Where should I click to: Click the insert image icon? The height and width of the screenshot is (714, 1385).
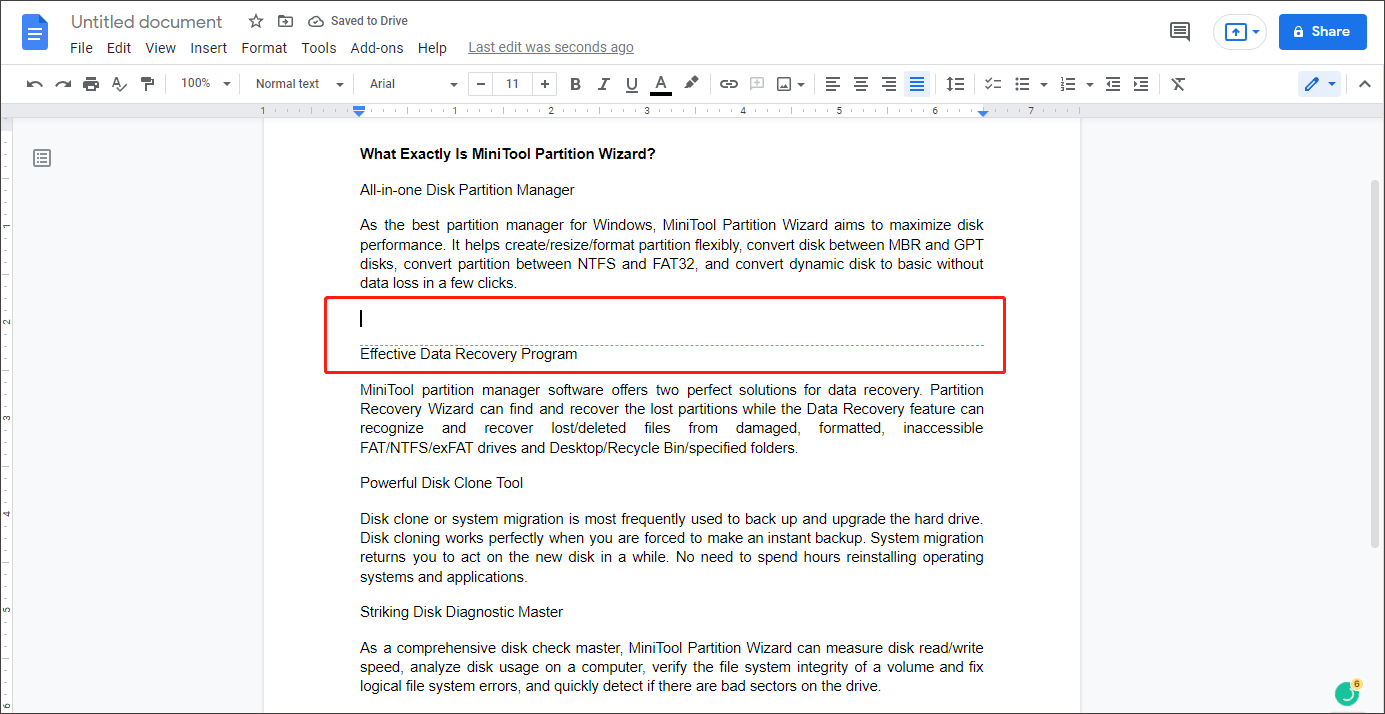click(784, 84)
